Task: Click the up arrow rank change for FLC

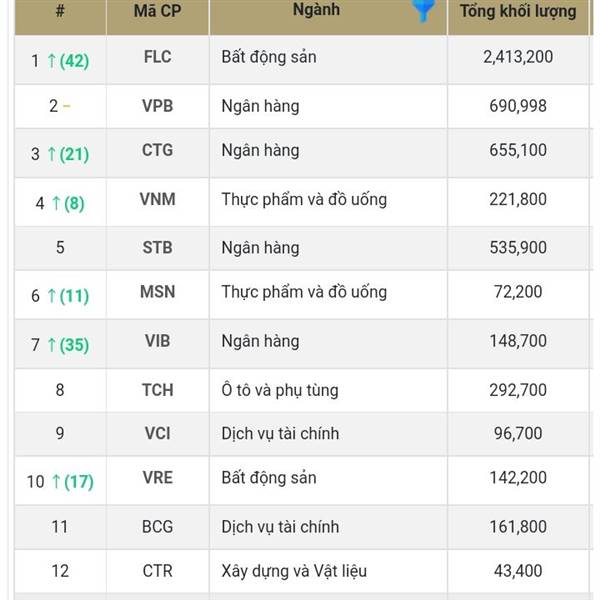Action: coord(68,61)
